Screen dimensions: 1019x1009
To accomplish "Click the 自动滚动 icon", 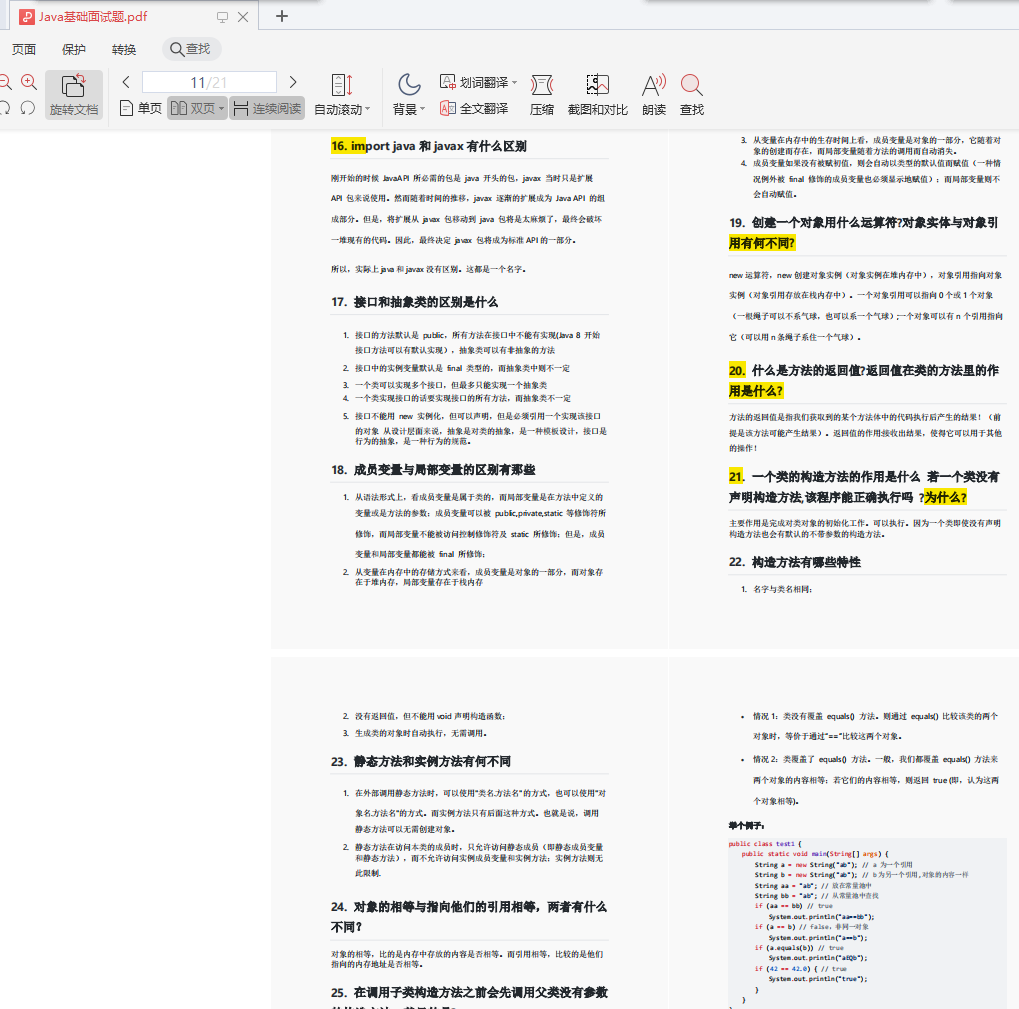I will tap(342, 85).
